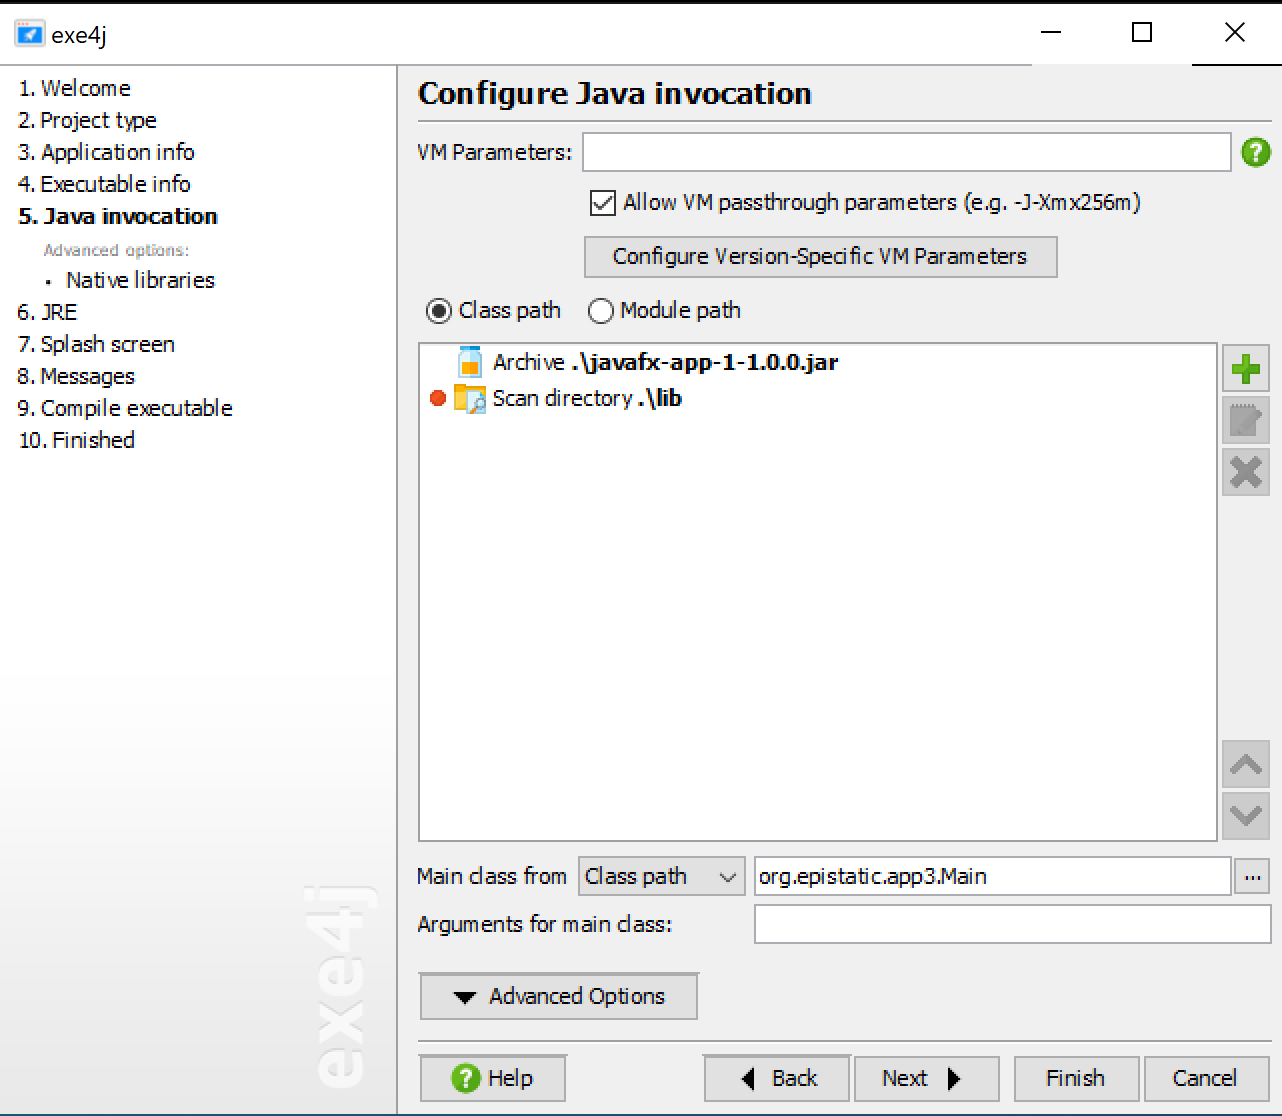Expand the Advanced Options menu

(x=558, y=996)
